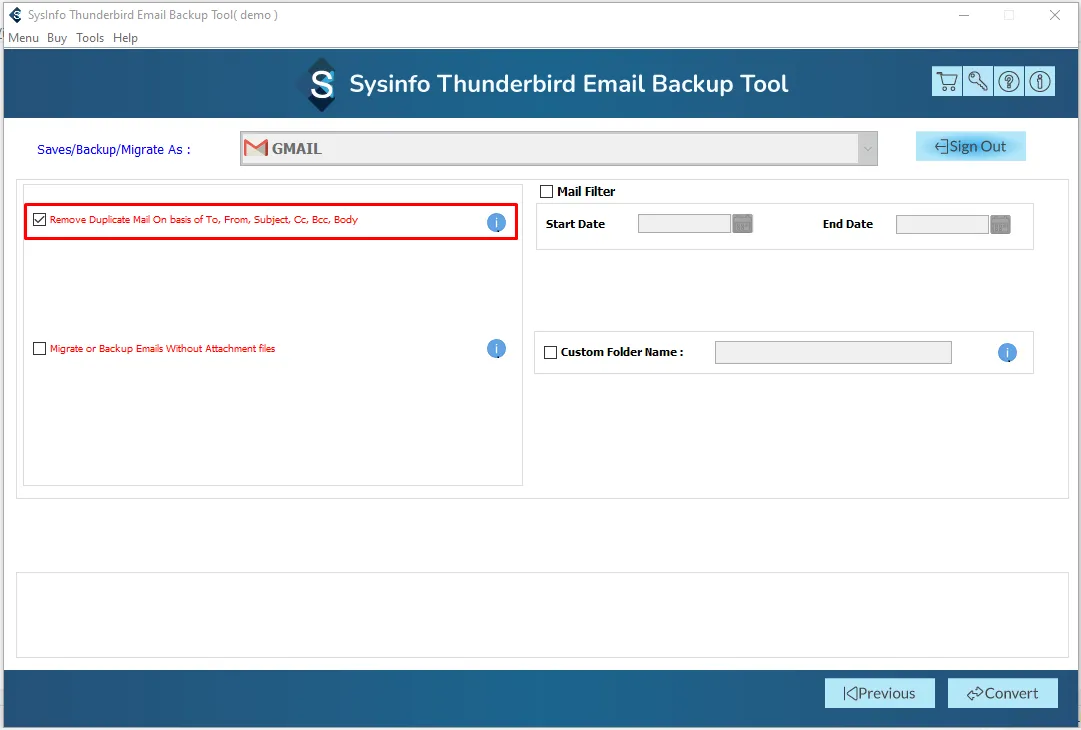Open the Menu menu
This screenshot has width=1081, height=730.
23,38
